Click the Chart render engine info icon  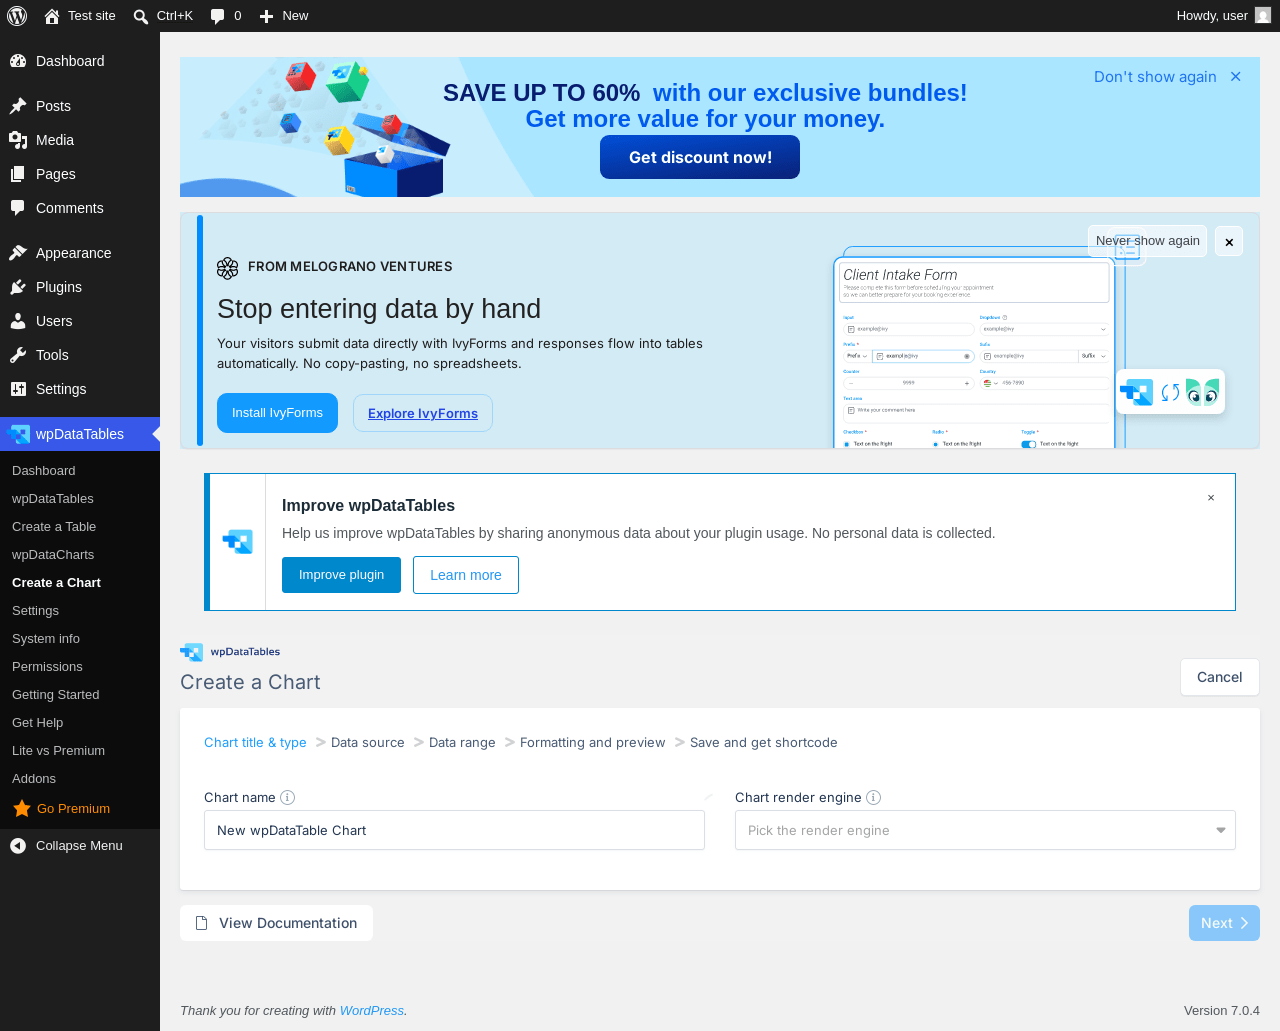pyautogui.click(x=874, y=797)
